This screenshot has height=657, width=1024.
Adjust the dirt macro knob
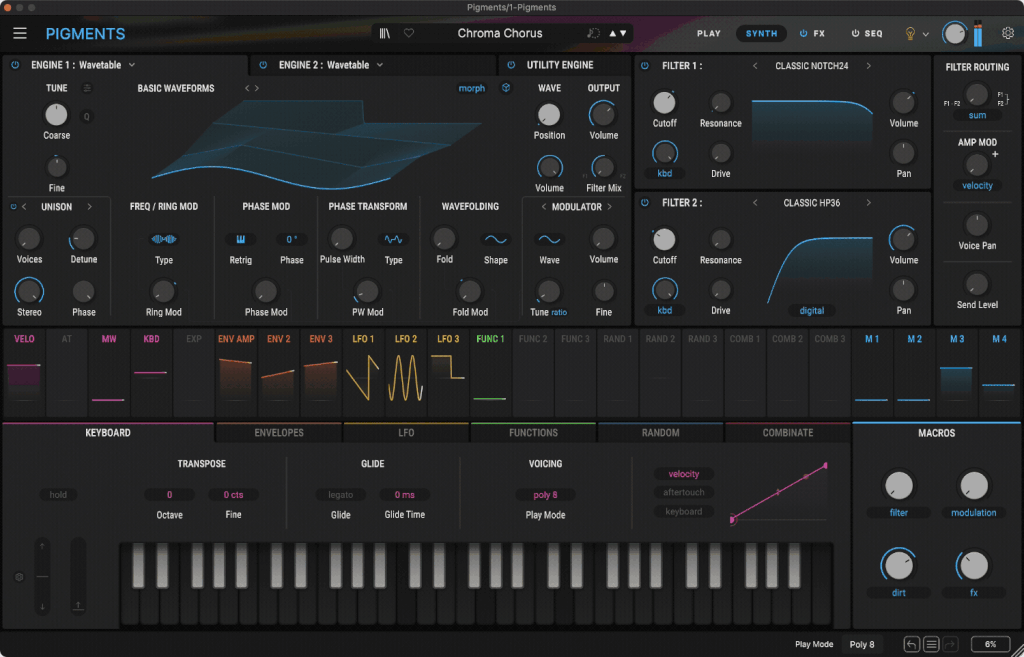[899, 566]
